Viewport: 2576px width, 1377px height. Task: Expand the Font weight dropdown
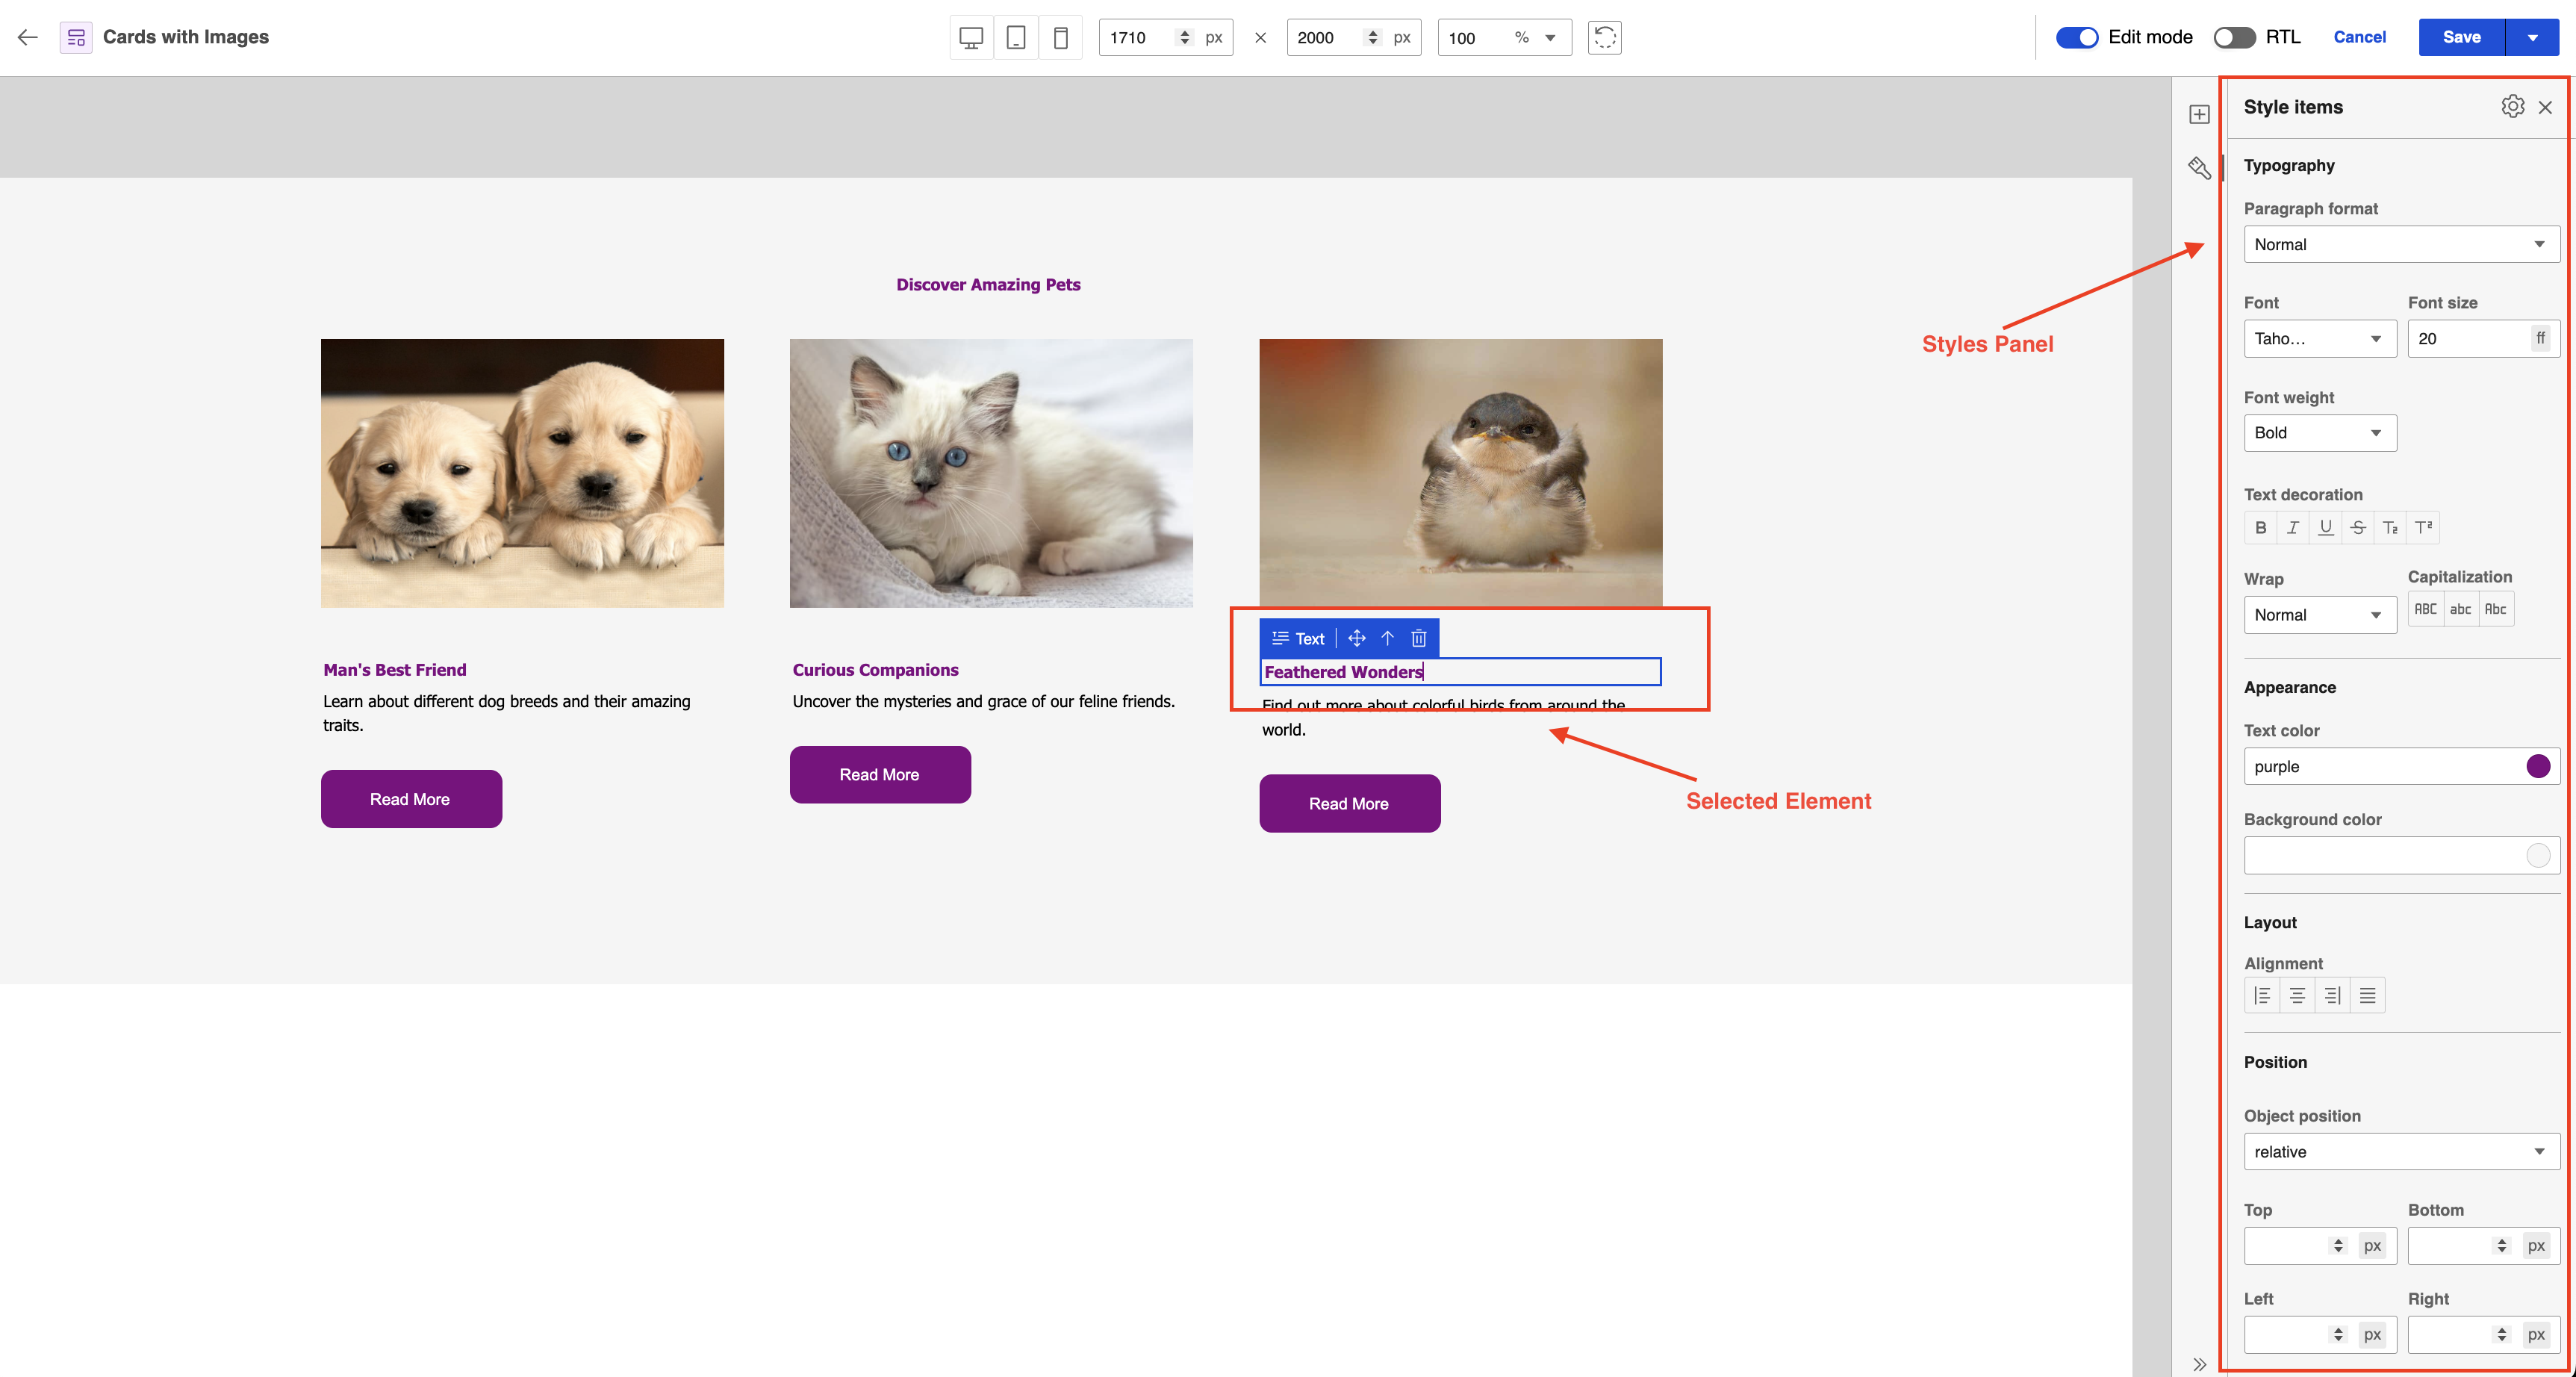coord(2319,433)
